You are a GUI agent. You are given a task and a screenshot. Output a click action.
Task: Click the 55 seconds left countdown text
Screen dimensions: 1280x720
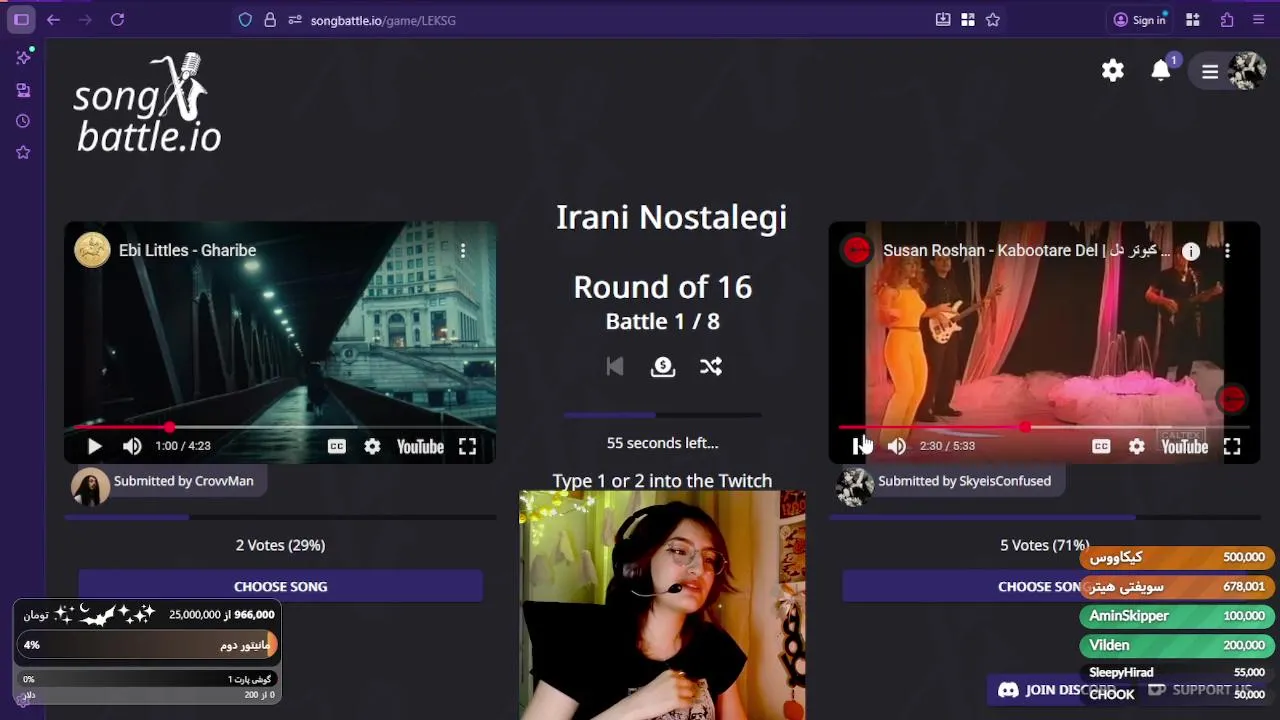pyautogui.click(x=662, y=443)
